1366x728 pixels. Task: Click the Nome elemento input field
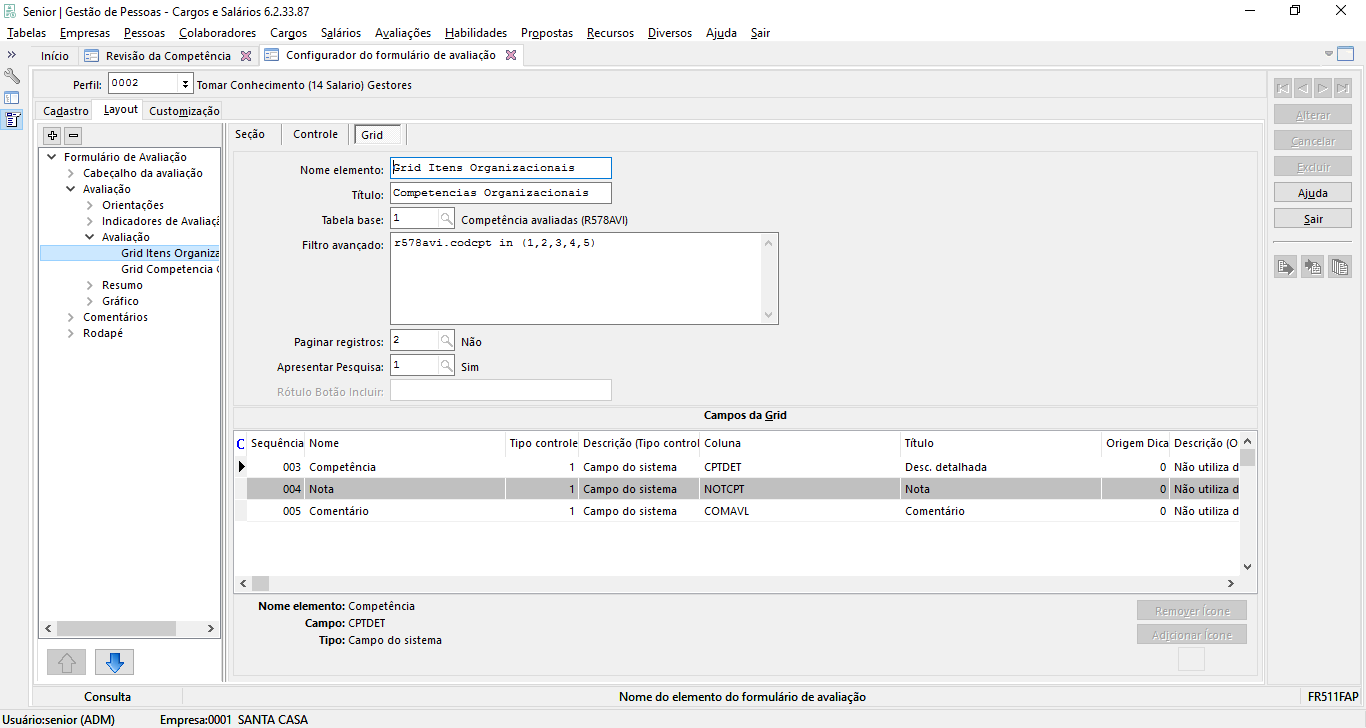click(500, 168)
